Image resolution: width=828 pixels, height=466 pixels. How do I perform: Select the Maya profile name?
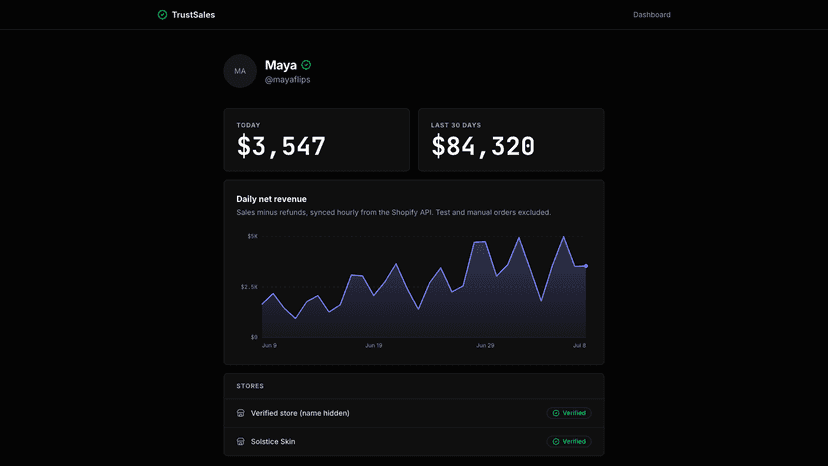280,65
